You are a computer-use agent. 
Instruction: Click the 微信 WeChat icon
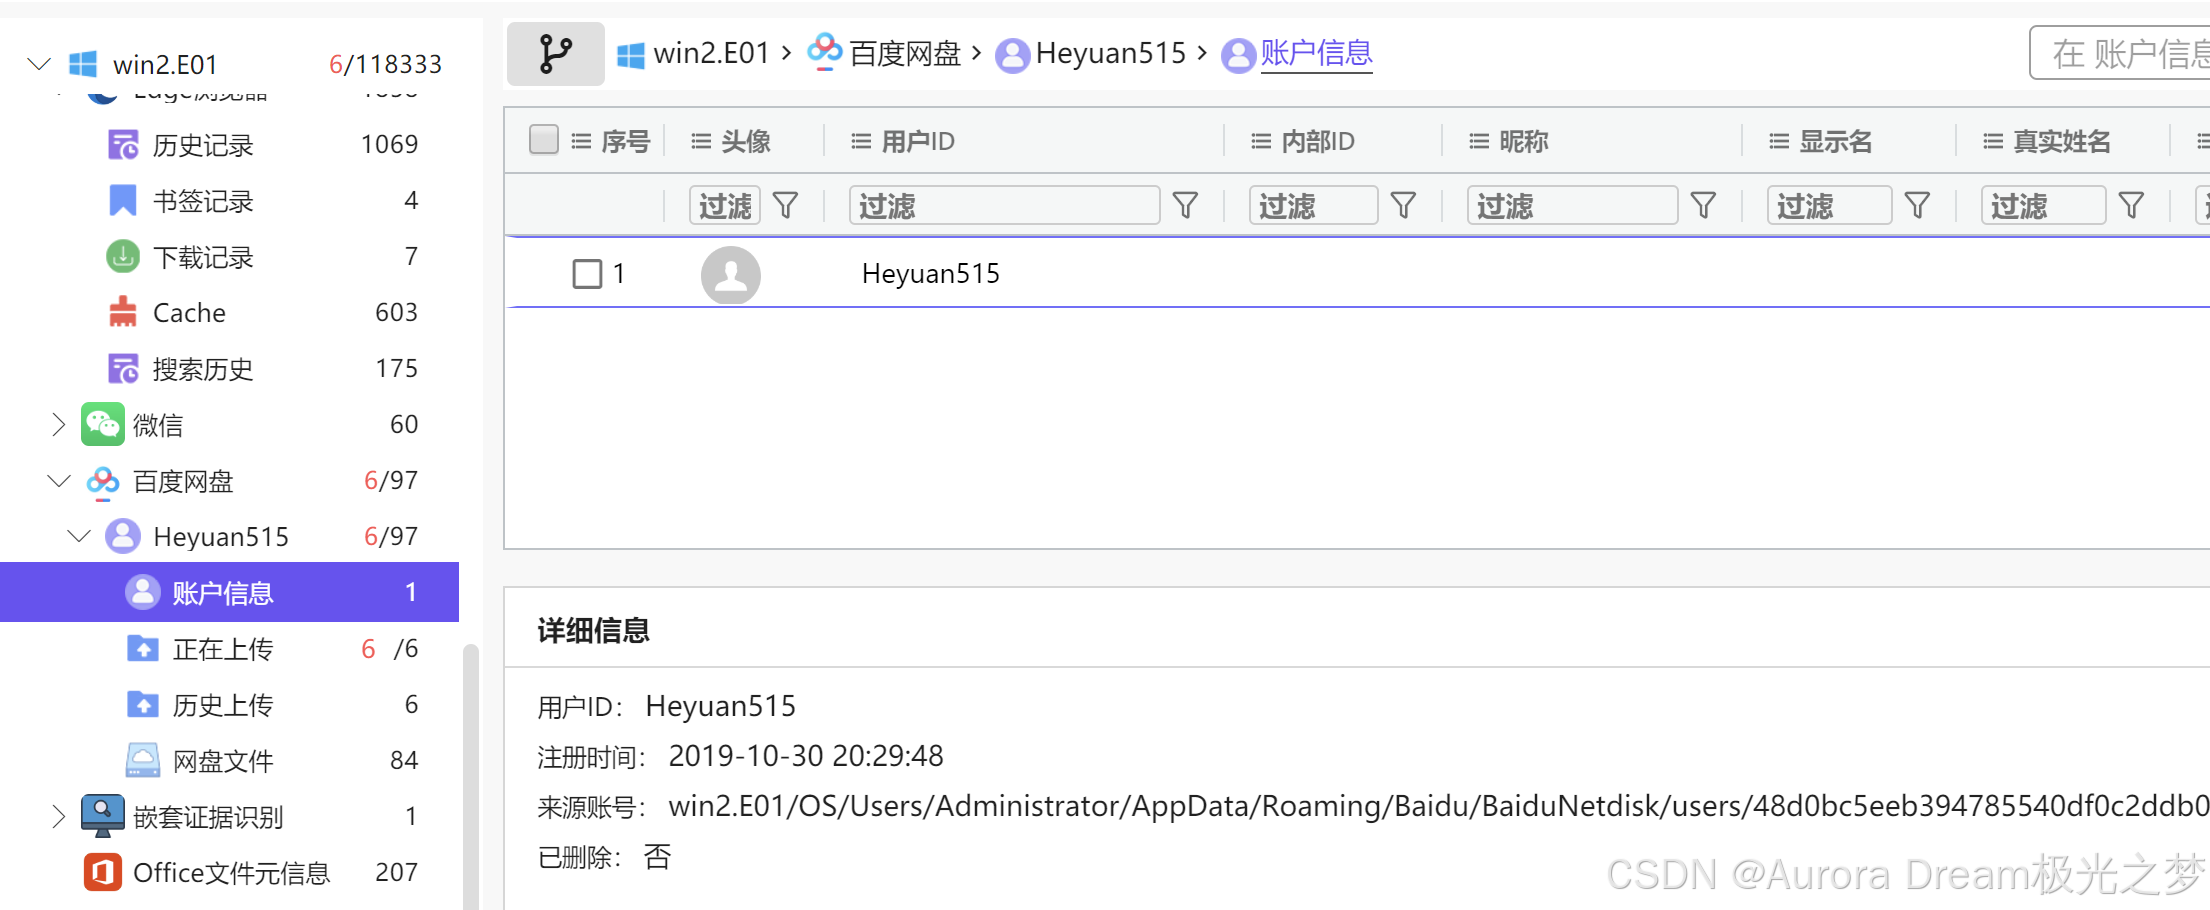click(x=103, y=424)
